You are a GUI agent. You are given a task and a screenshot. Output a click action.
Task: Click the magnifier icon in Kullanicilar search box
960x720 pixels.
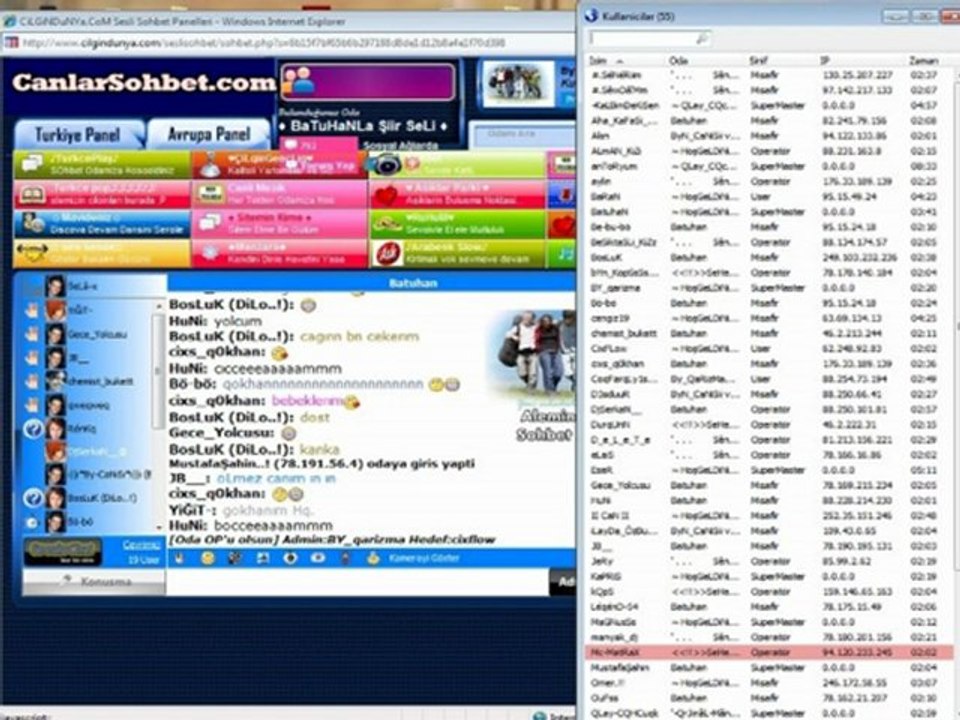(702, 39)
